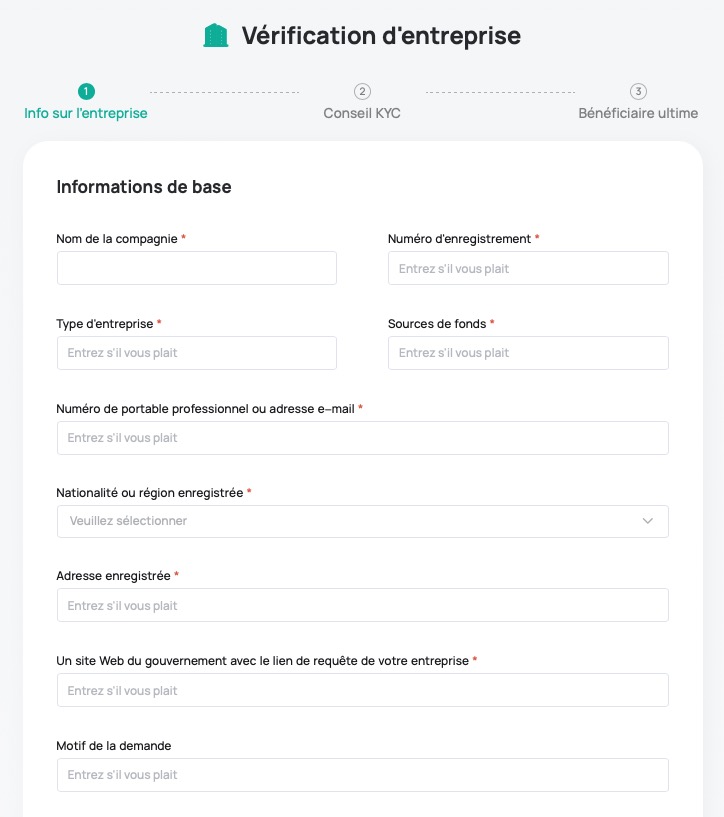Click the Sources de fonds input

tap(528, 353)
